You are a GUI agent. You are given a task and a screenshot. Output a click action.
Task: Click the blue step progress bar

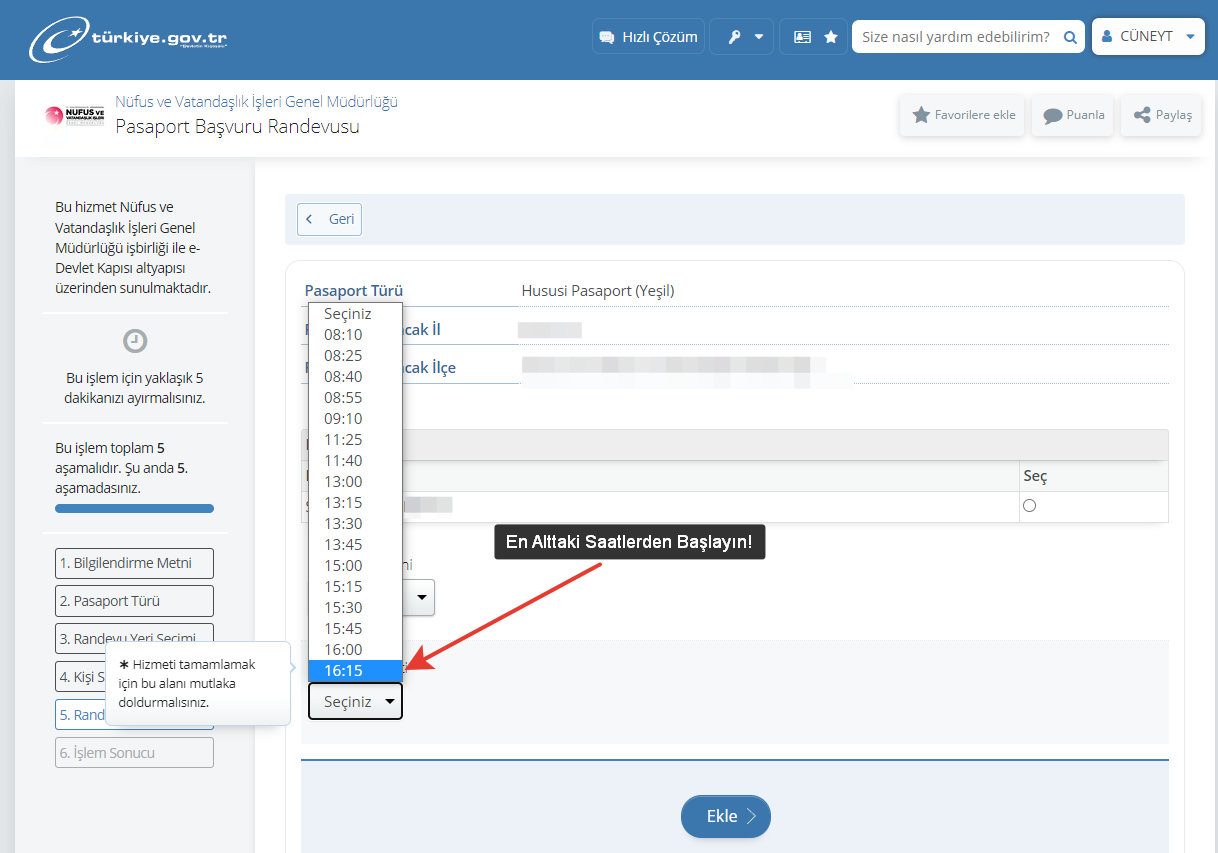tap(134, 509)
